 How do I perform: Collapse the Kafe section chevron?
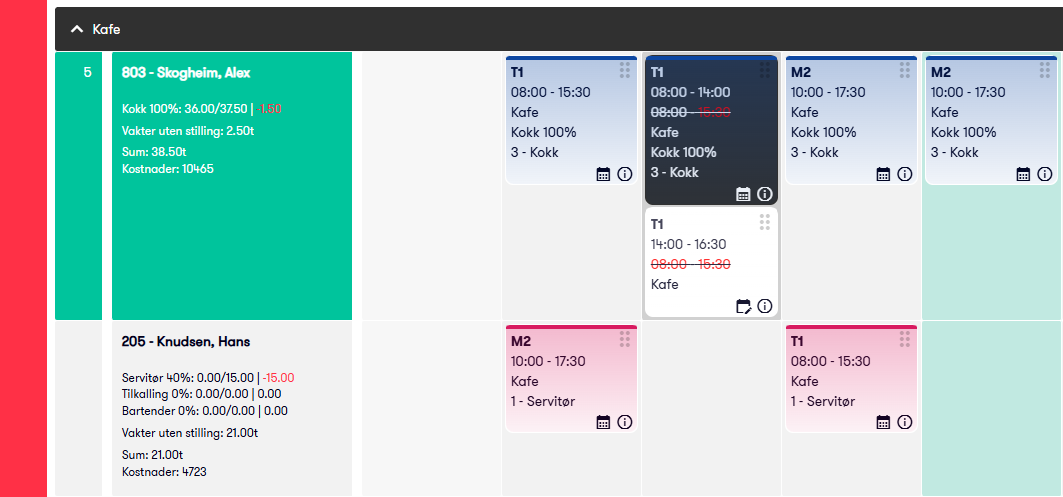(77, 29)
